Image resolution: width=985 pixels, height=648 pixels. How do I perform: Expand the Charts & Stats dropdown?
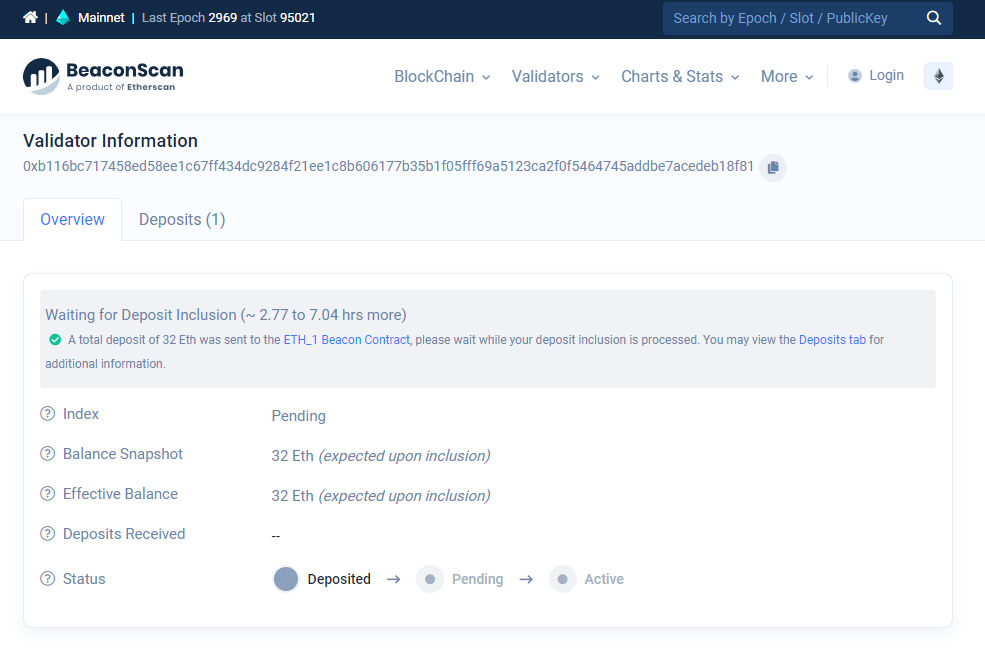[x=680, y=77]
